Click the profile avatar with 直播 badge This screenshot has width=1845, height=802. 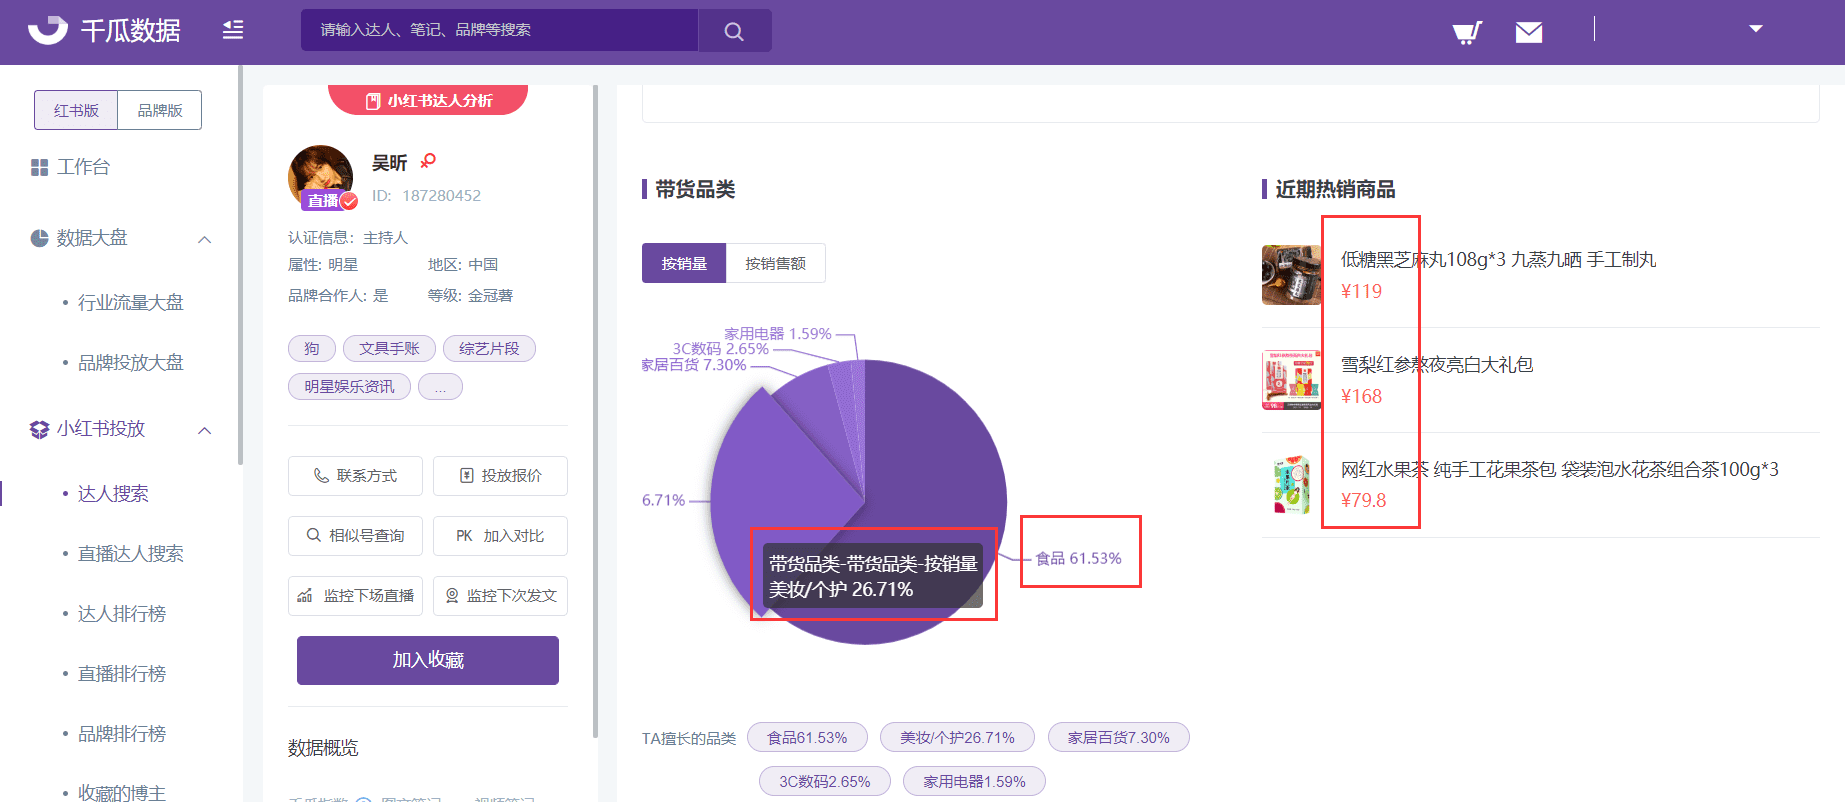point(320,177)
